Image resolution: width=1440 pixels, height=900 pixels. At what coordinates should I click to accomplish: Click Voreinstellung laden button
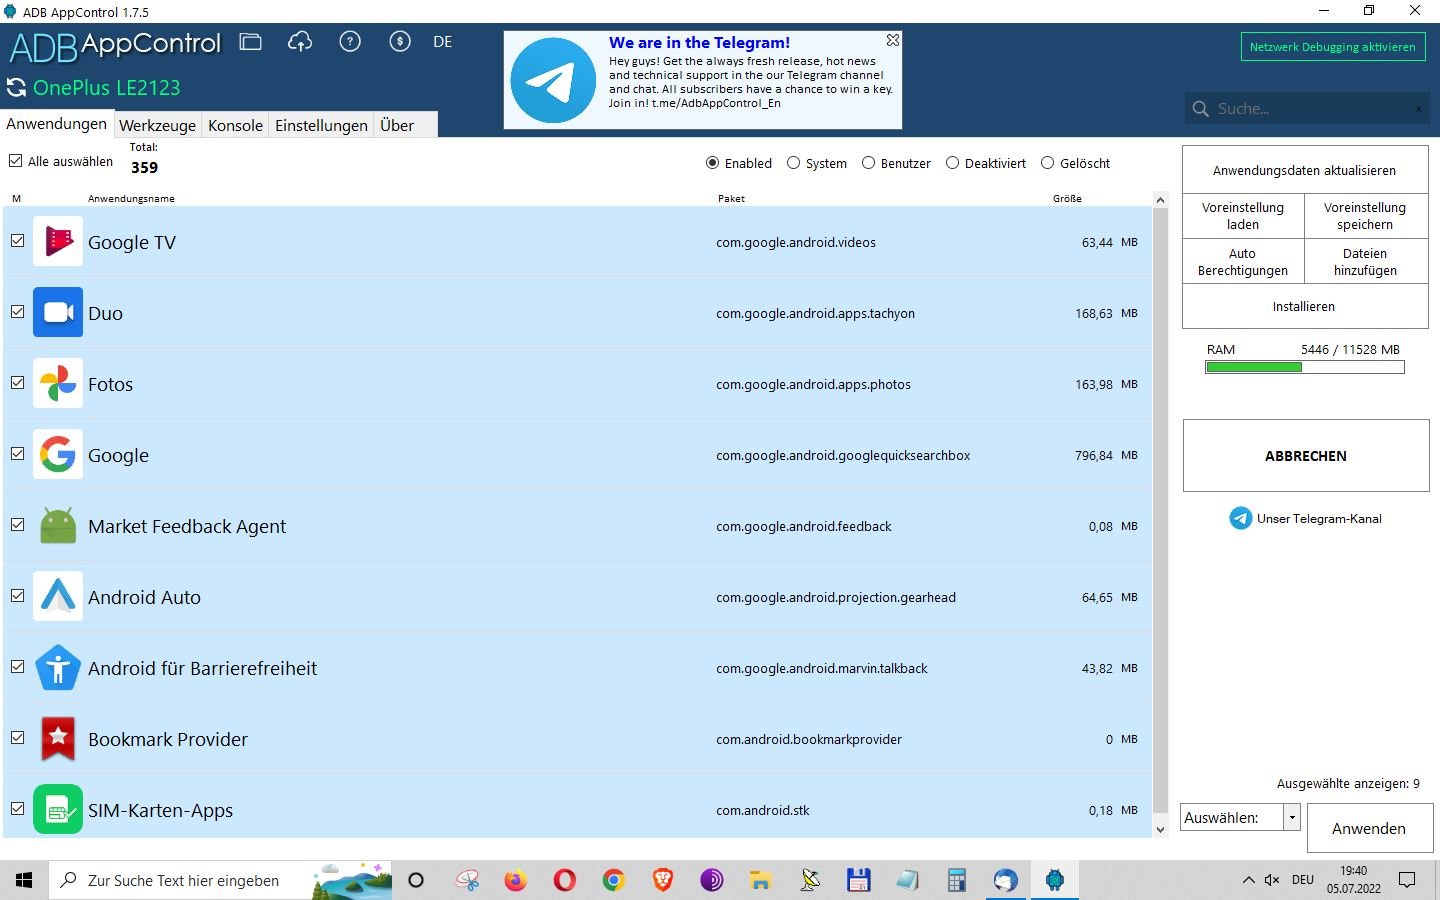[x=1243, y=216]
